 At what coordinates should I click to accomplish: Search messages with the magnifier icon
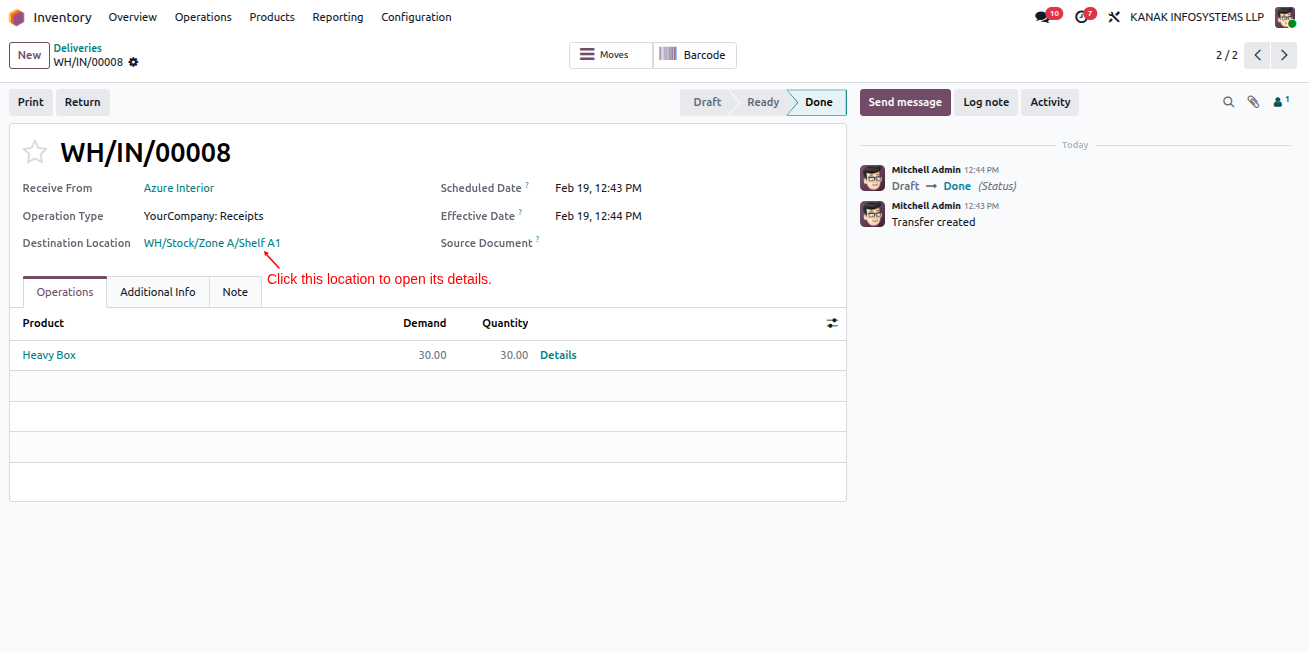[x=1229, y=102]
